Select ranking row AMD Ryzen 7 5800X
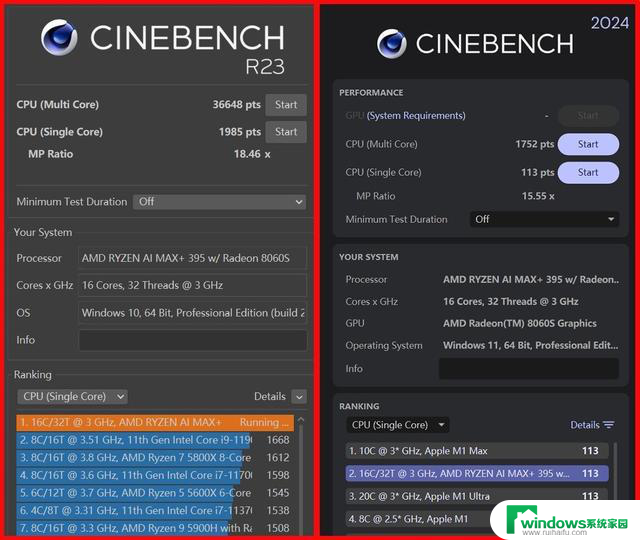The image size is (640, 540). click(155, 458)
